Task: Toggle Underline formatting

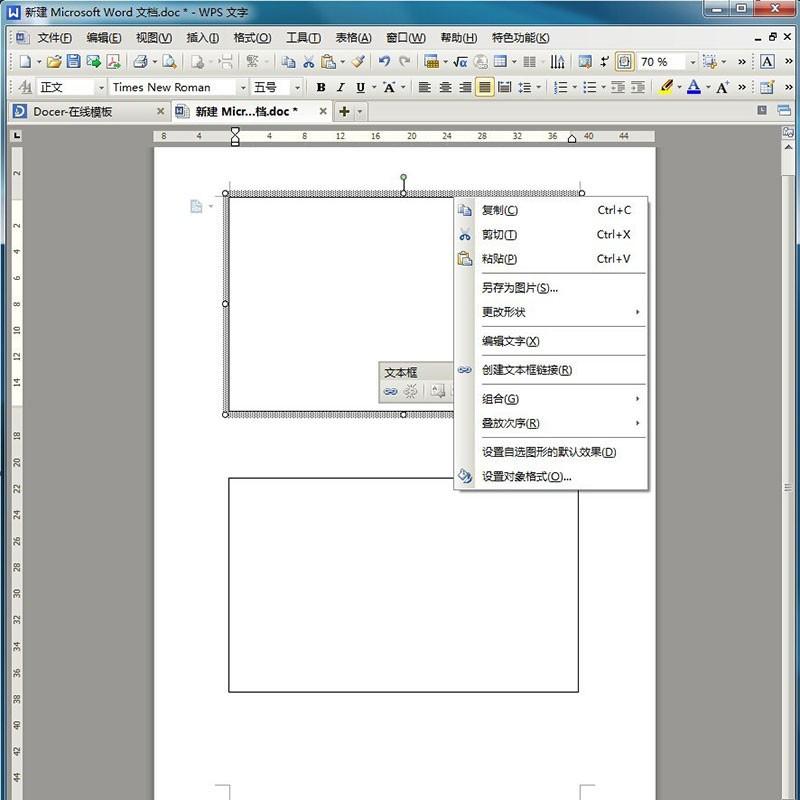Action: coord(359,87)
